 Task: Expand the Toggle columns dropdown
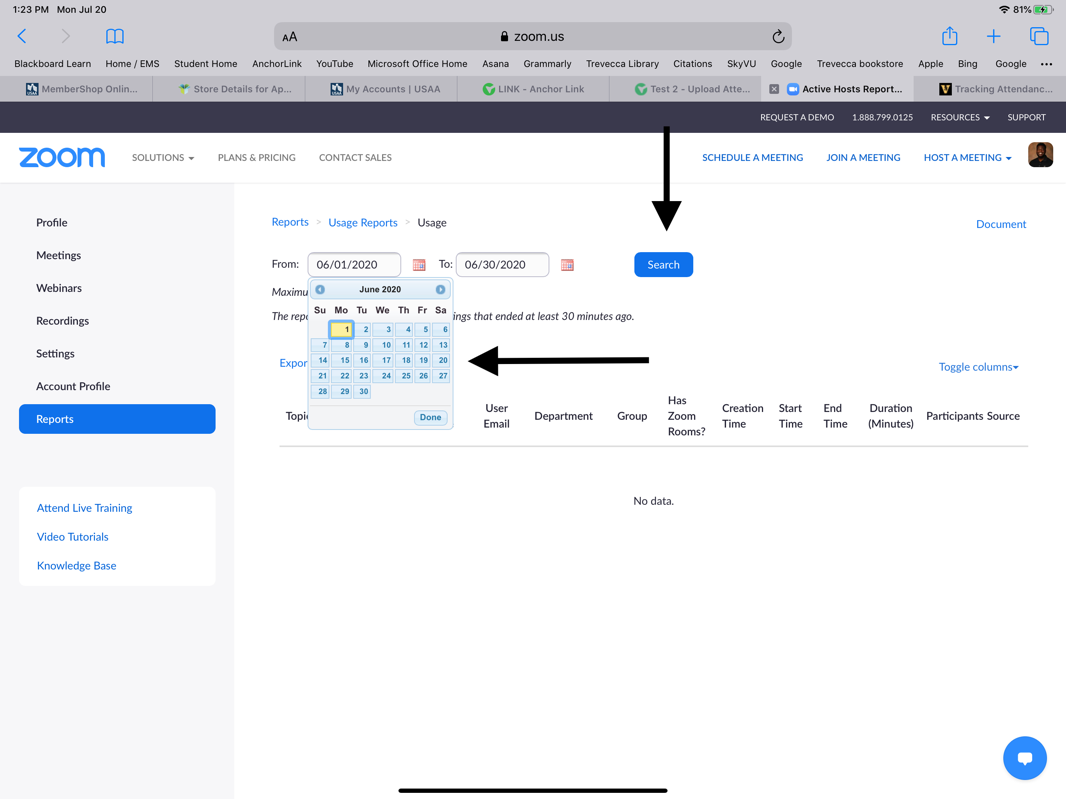[x=978, y=367]
